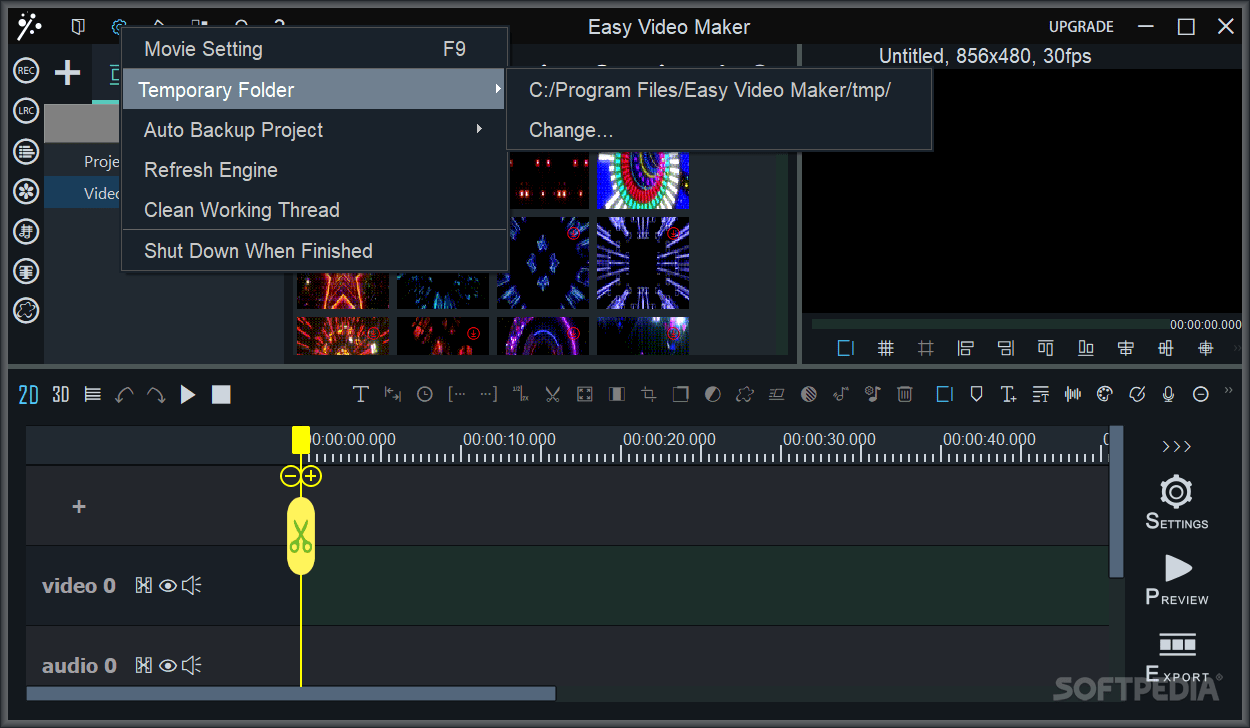Click the UPGRADE button
1250x728 pixels.
pyautogui.click(x=1081, y=27)
